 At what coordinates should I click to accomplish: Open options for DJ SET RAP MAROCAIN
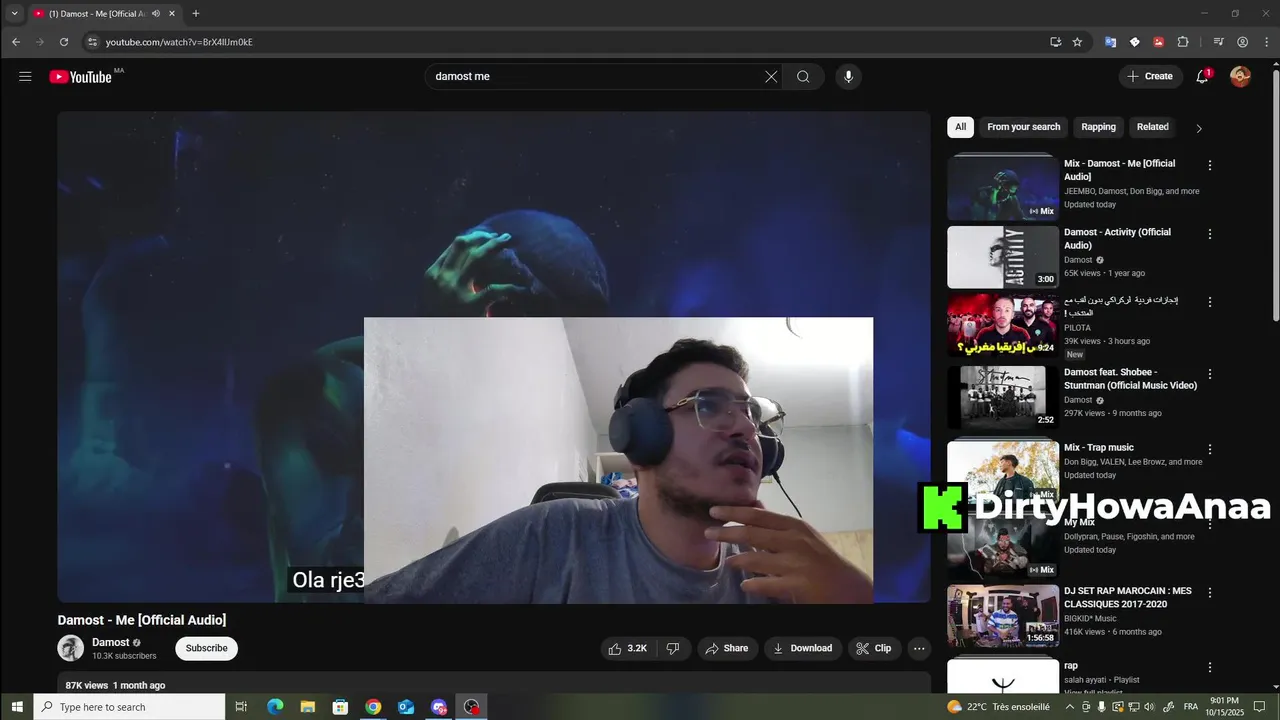(1209, 593)
